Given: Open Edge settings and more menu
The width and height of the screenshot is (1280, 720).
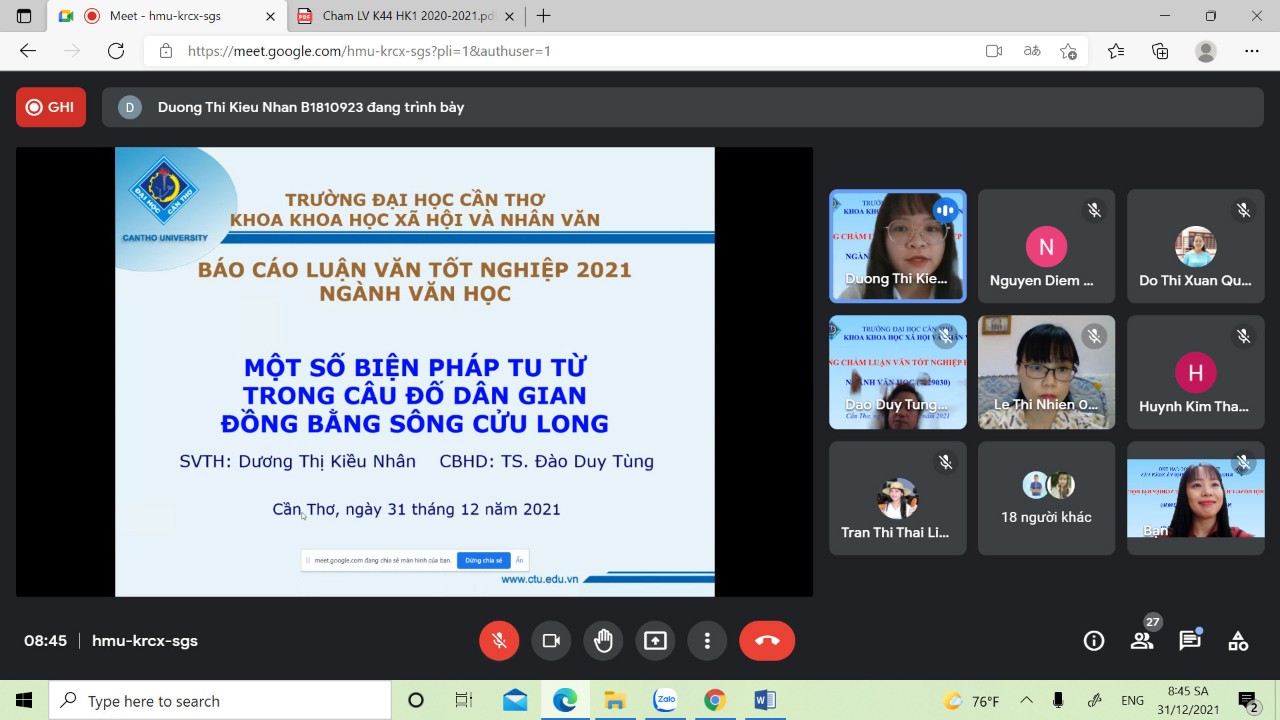Looking at the screenshot, I should click(x=1252, y=51).
